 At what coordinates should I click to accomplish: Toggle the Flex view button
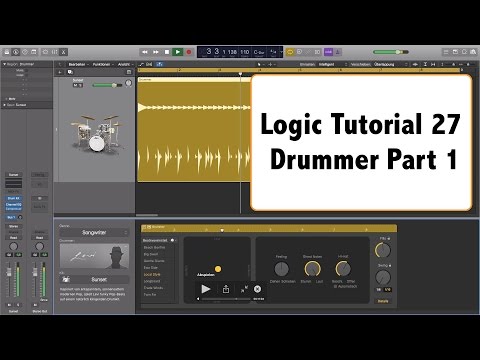(149, 64)
